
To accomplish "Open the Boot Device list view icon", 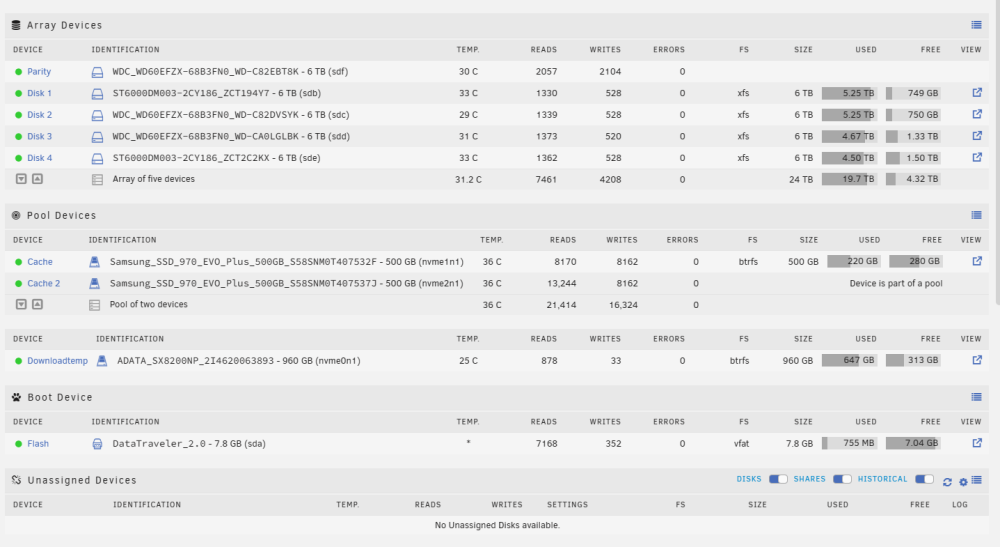I will pos(976,397).
